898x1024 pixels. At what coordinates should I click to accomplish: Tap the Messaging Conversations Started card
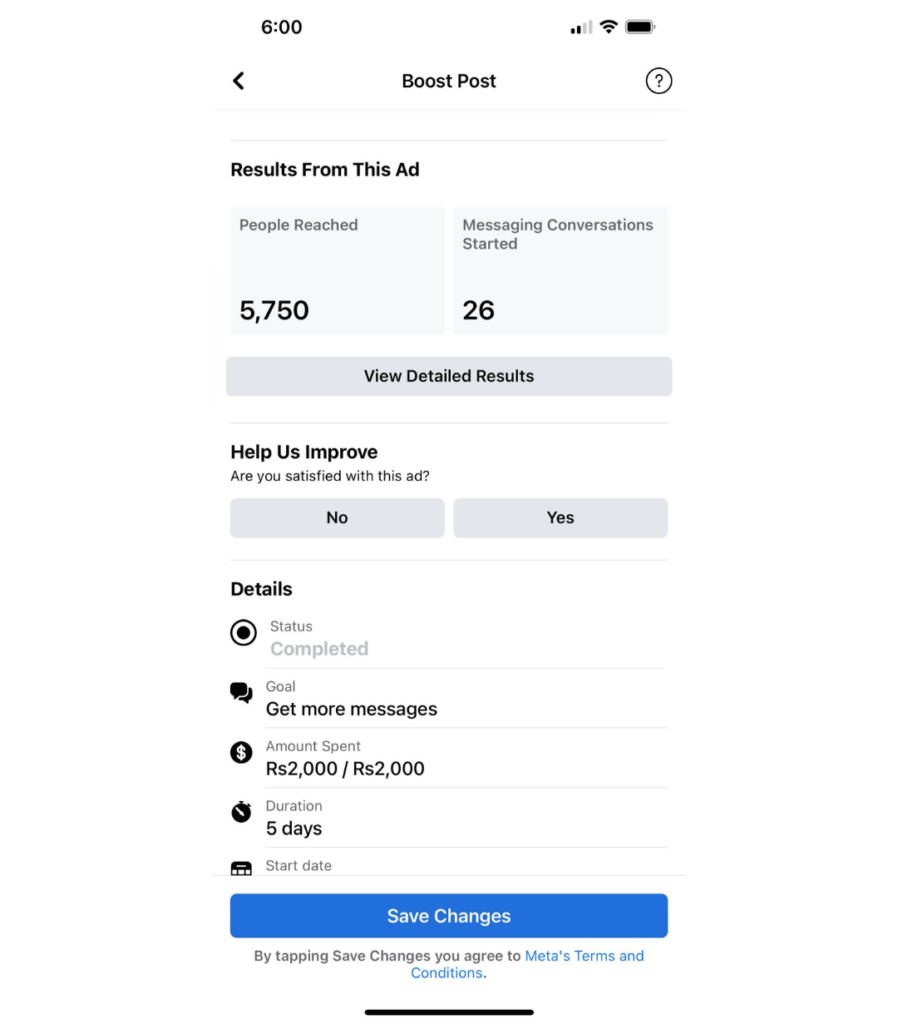pos(560,270)
